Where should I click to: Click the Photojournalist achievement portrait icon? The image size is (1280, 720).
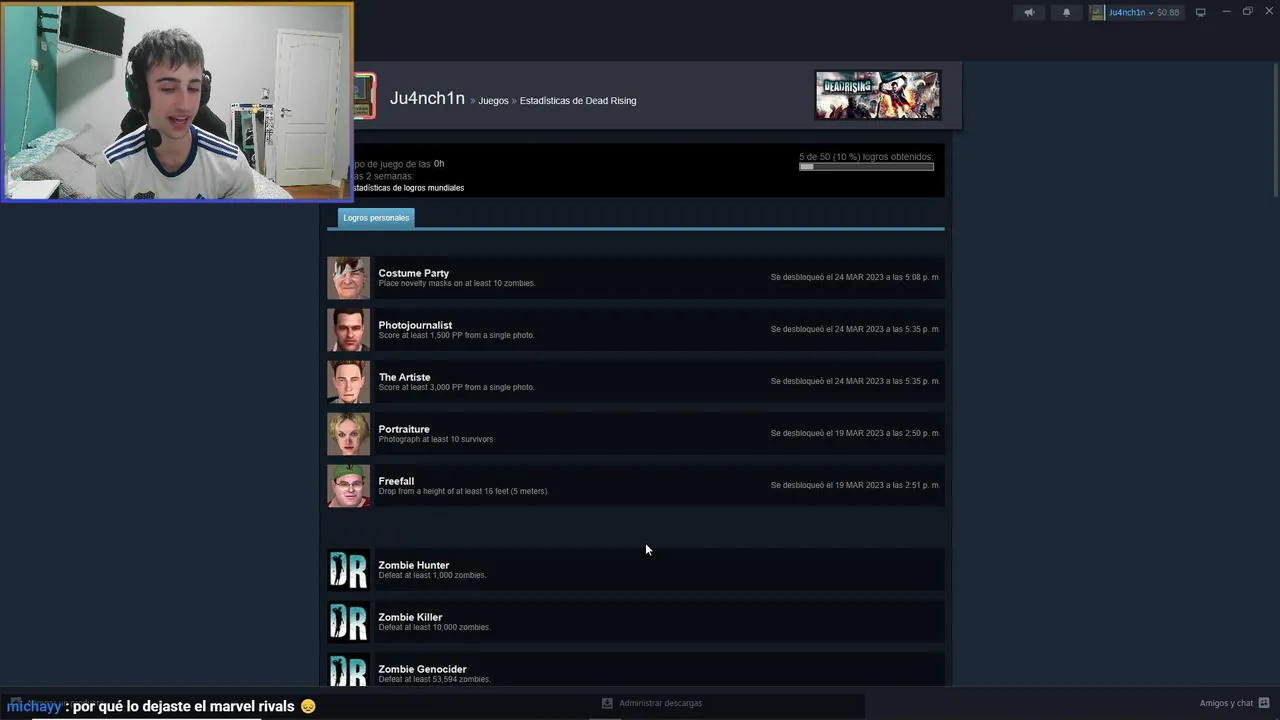348,330
